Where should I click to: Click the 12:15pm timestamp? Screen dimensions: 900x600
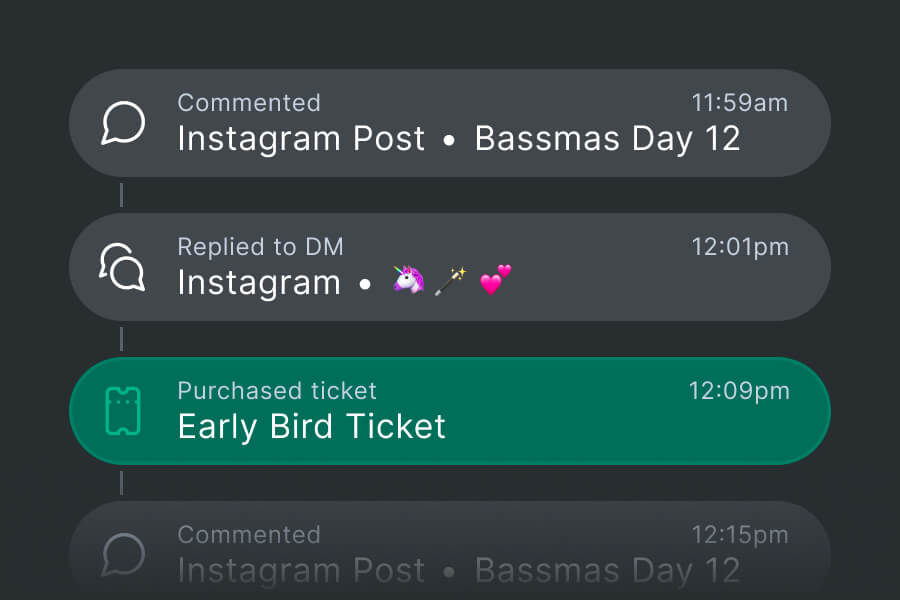pyautogui.click(x=740, y=535)
